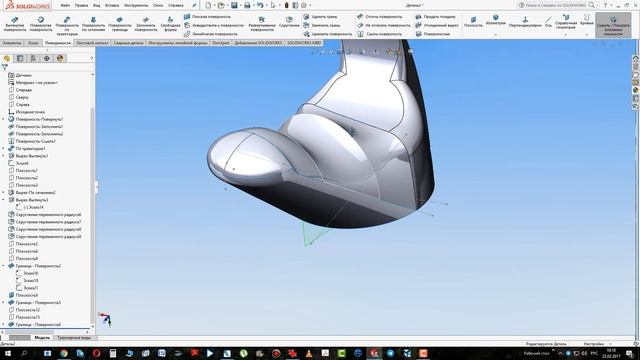Click Плоская поверхность (planar surface) command
Screen dimensions: 640x360
[x=207, y=17]
